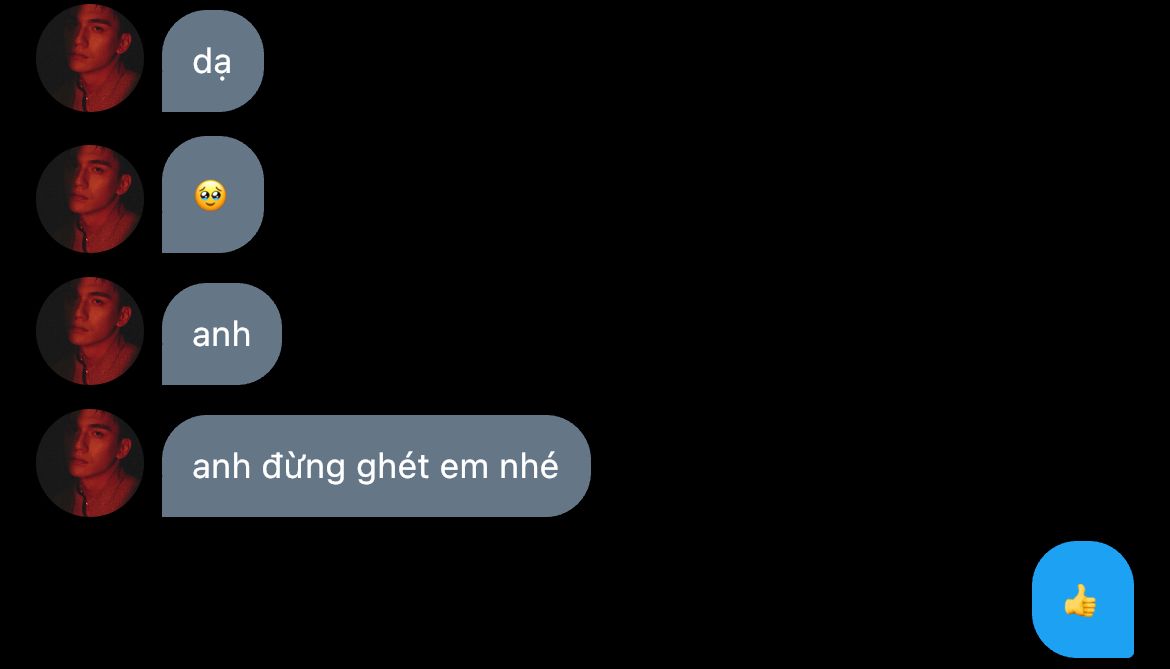View the sender's profile from the 'anh đừng ghét em nhé' avatar
1170x669 pixels.
[x=90, y=462]
